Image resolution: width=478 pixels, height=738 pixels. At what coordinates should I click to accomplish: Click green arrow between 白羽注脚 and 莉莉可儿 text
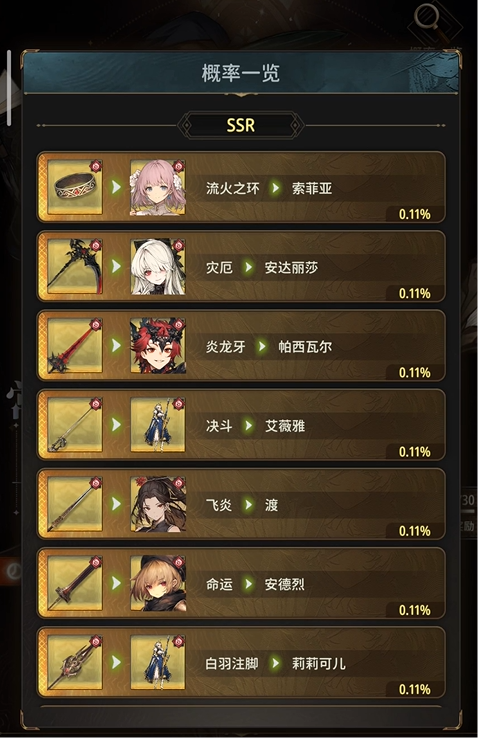(275, 663)
